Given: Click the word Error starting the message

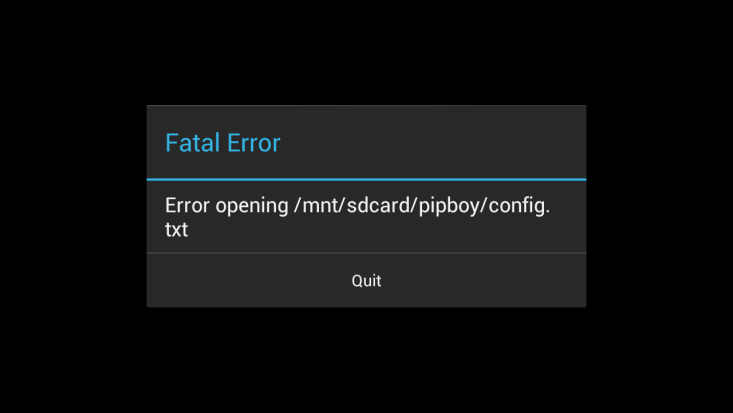Looking at the screenshot, I should pyautogui.click(x=187, y=205).
